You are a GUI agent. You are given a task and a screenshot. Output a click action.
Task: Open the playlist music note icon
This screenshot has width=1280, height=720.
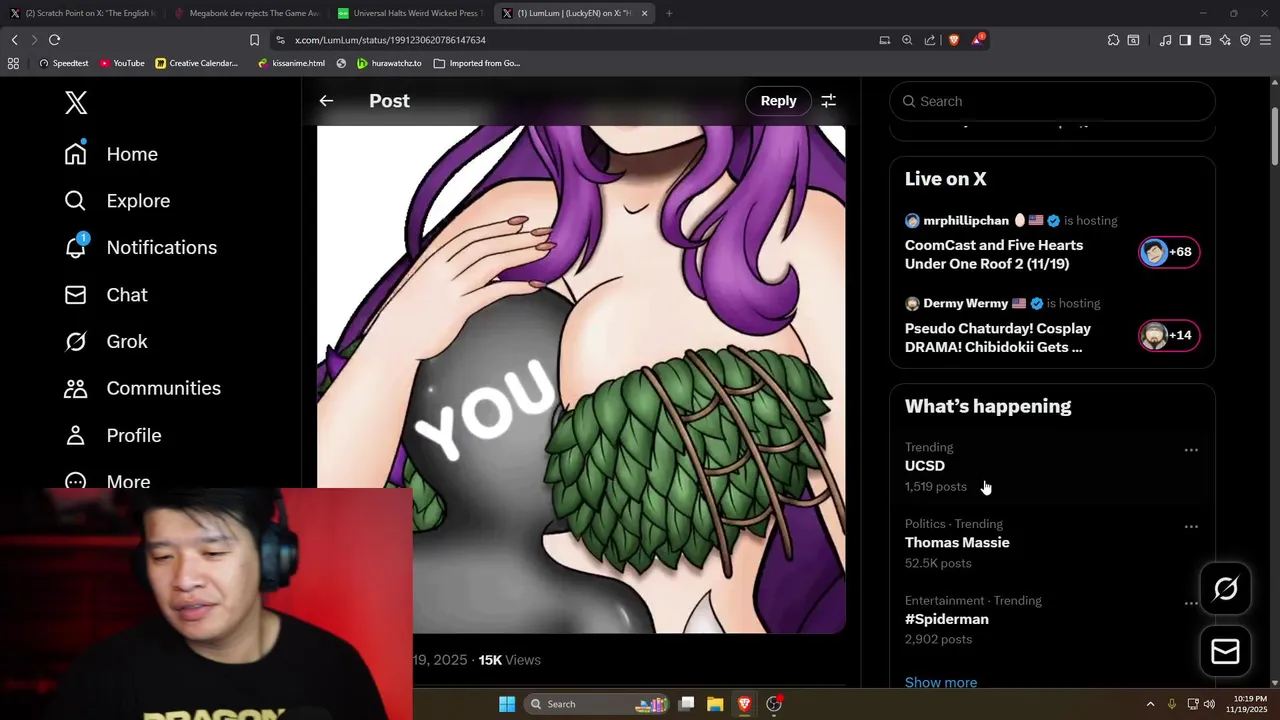[x=1165, y=40]
